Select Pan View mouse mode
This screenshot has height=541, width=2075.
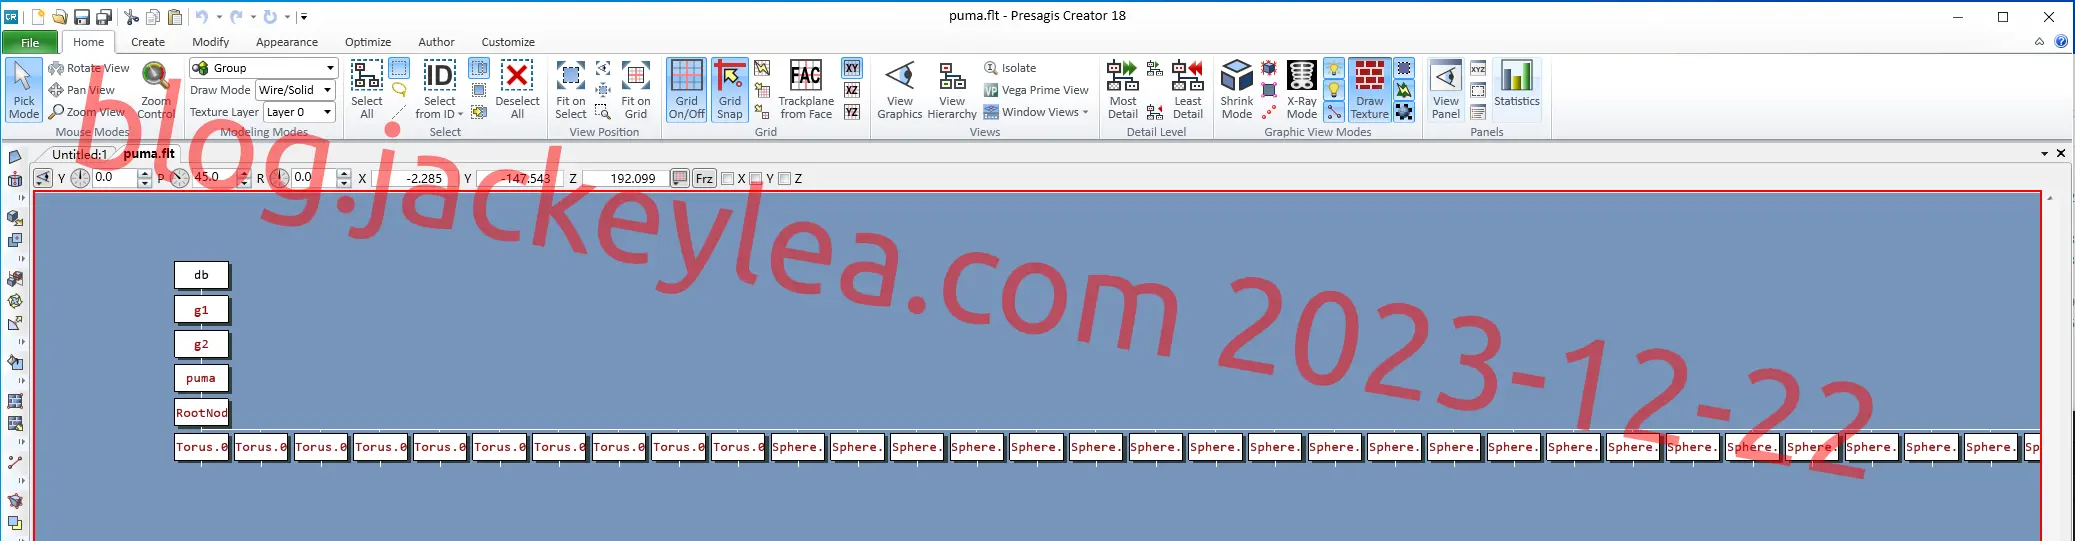pyautogui.click(x=82, y=90)
